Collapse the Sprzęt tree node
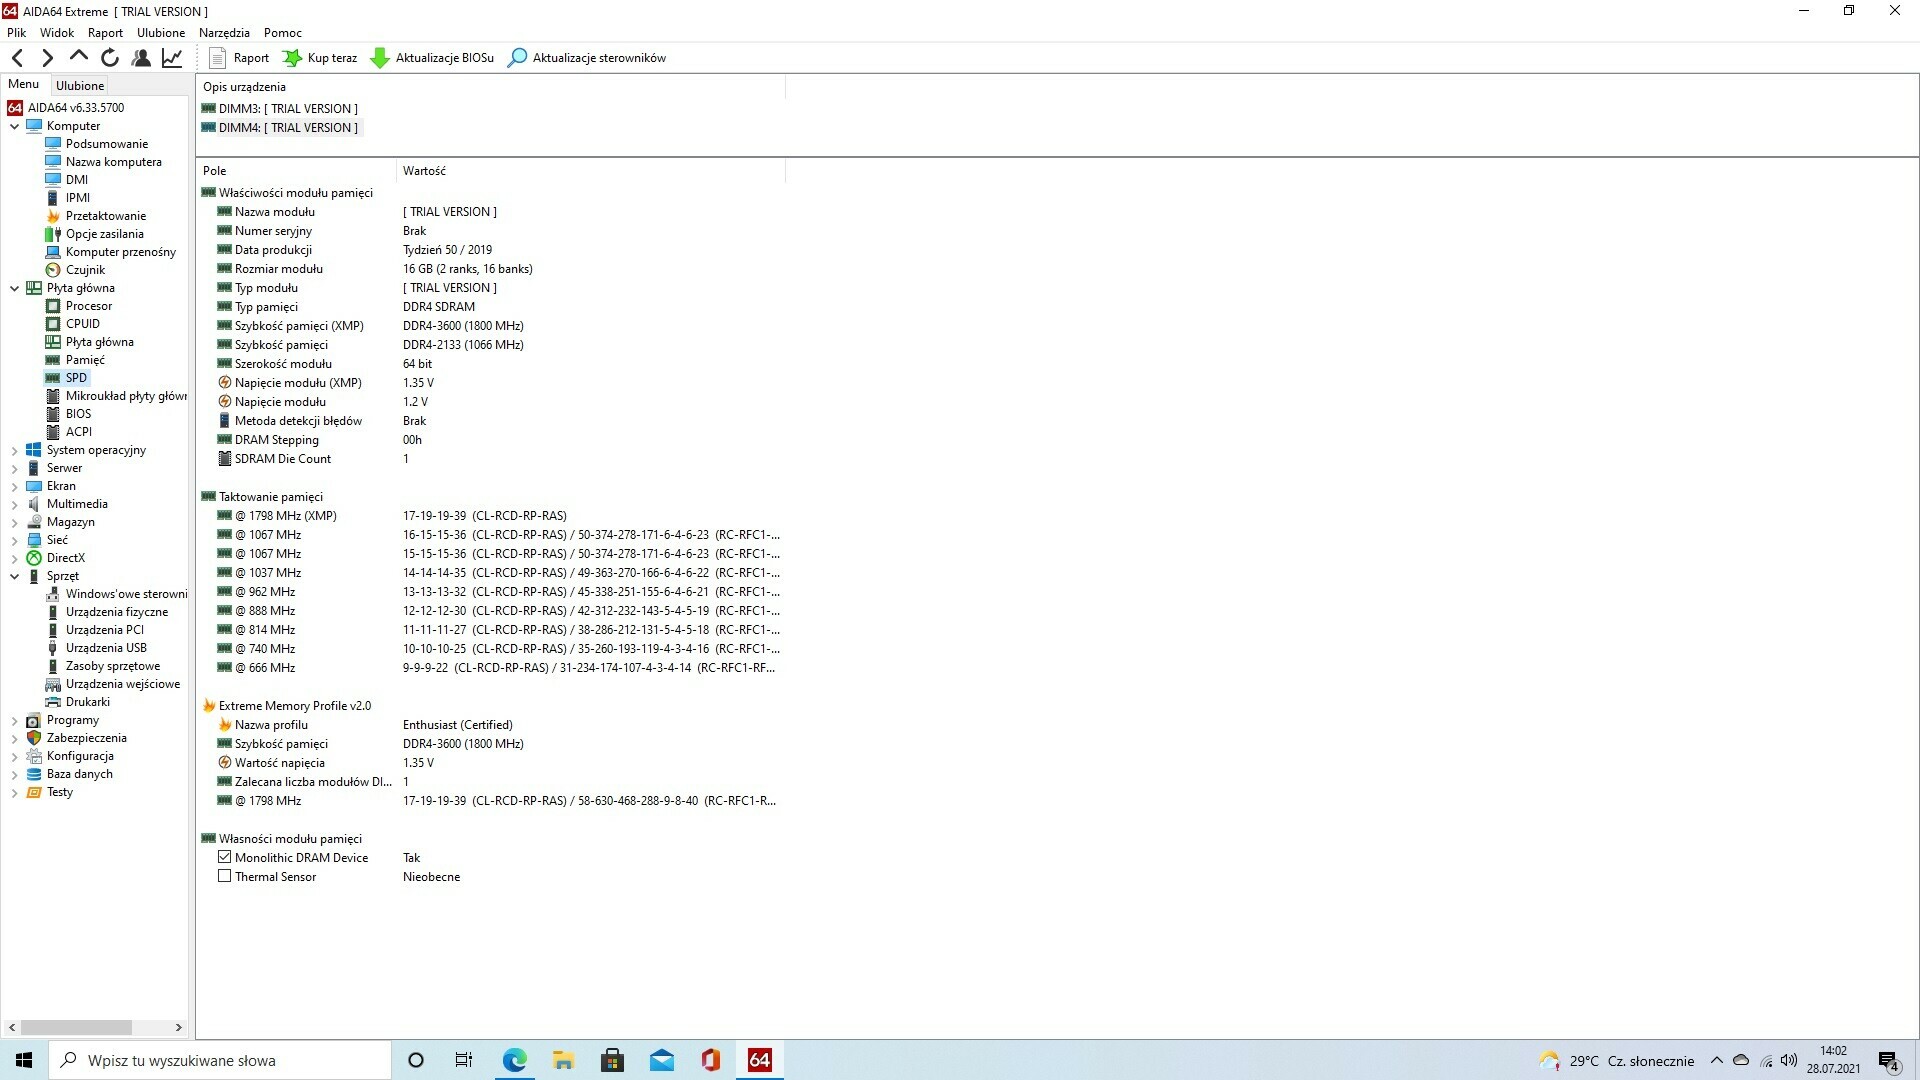 point(14,576)
